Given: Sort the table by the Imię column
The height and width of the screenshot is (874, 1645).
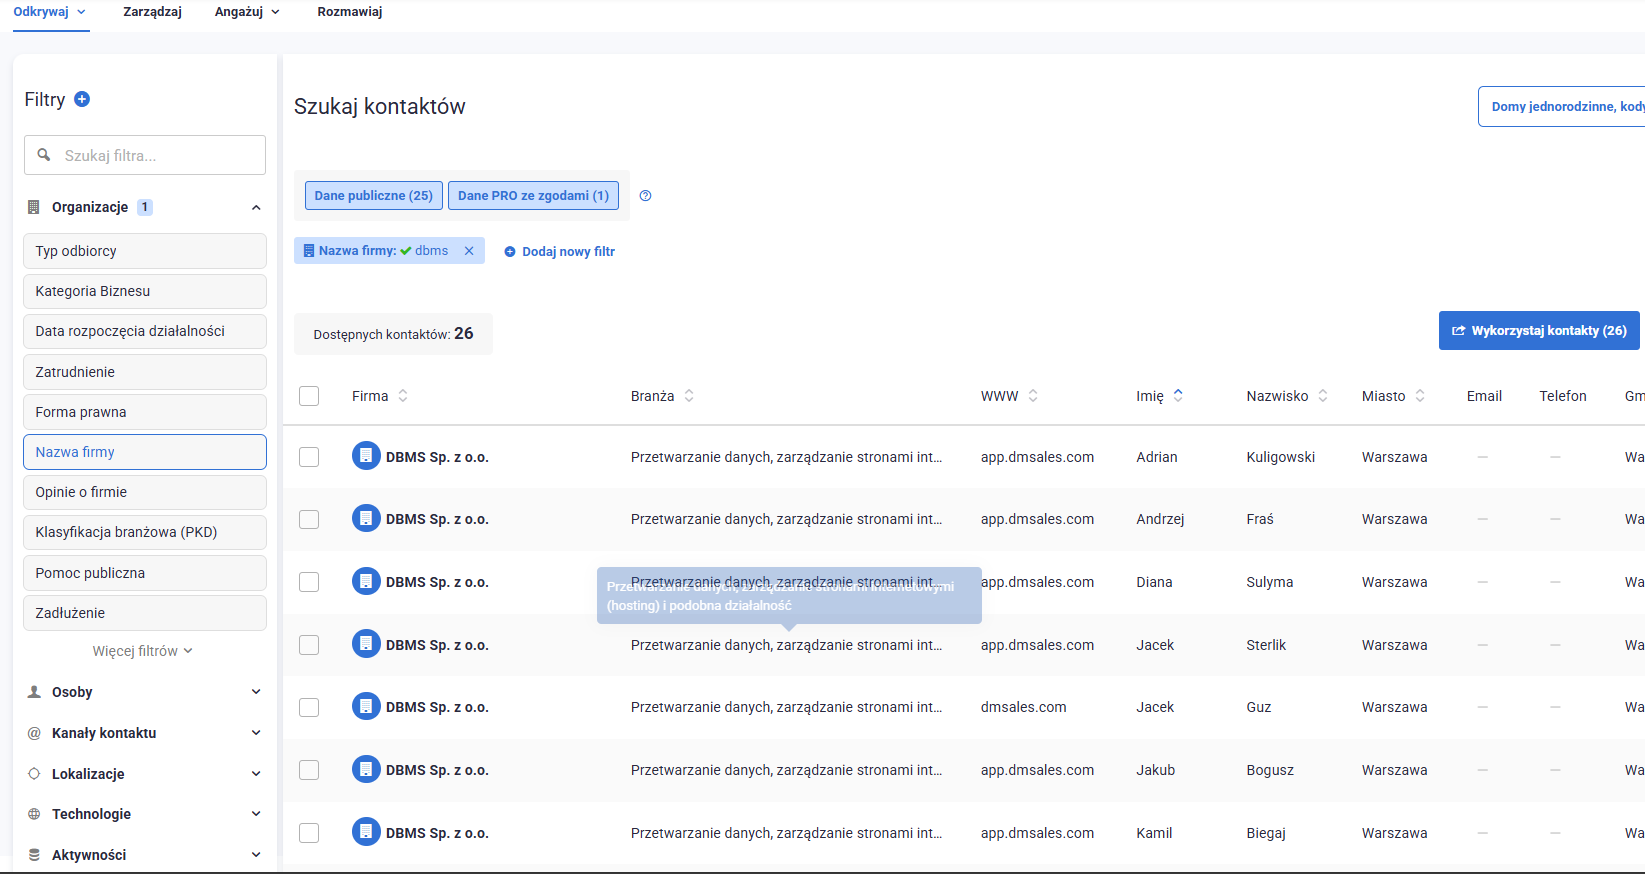Looking at the screenshot, I should coord(1178,396).
